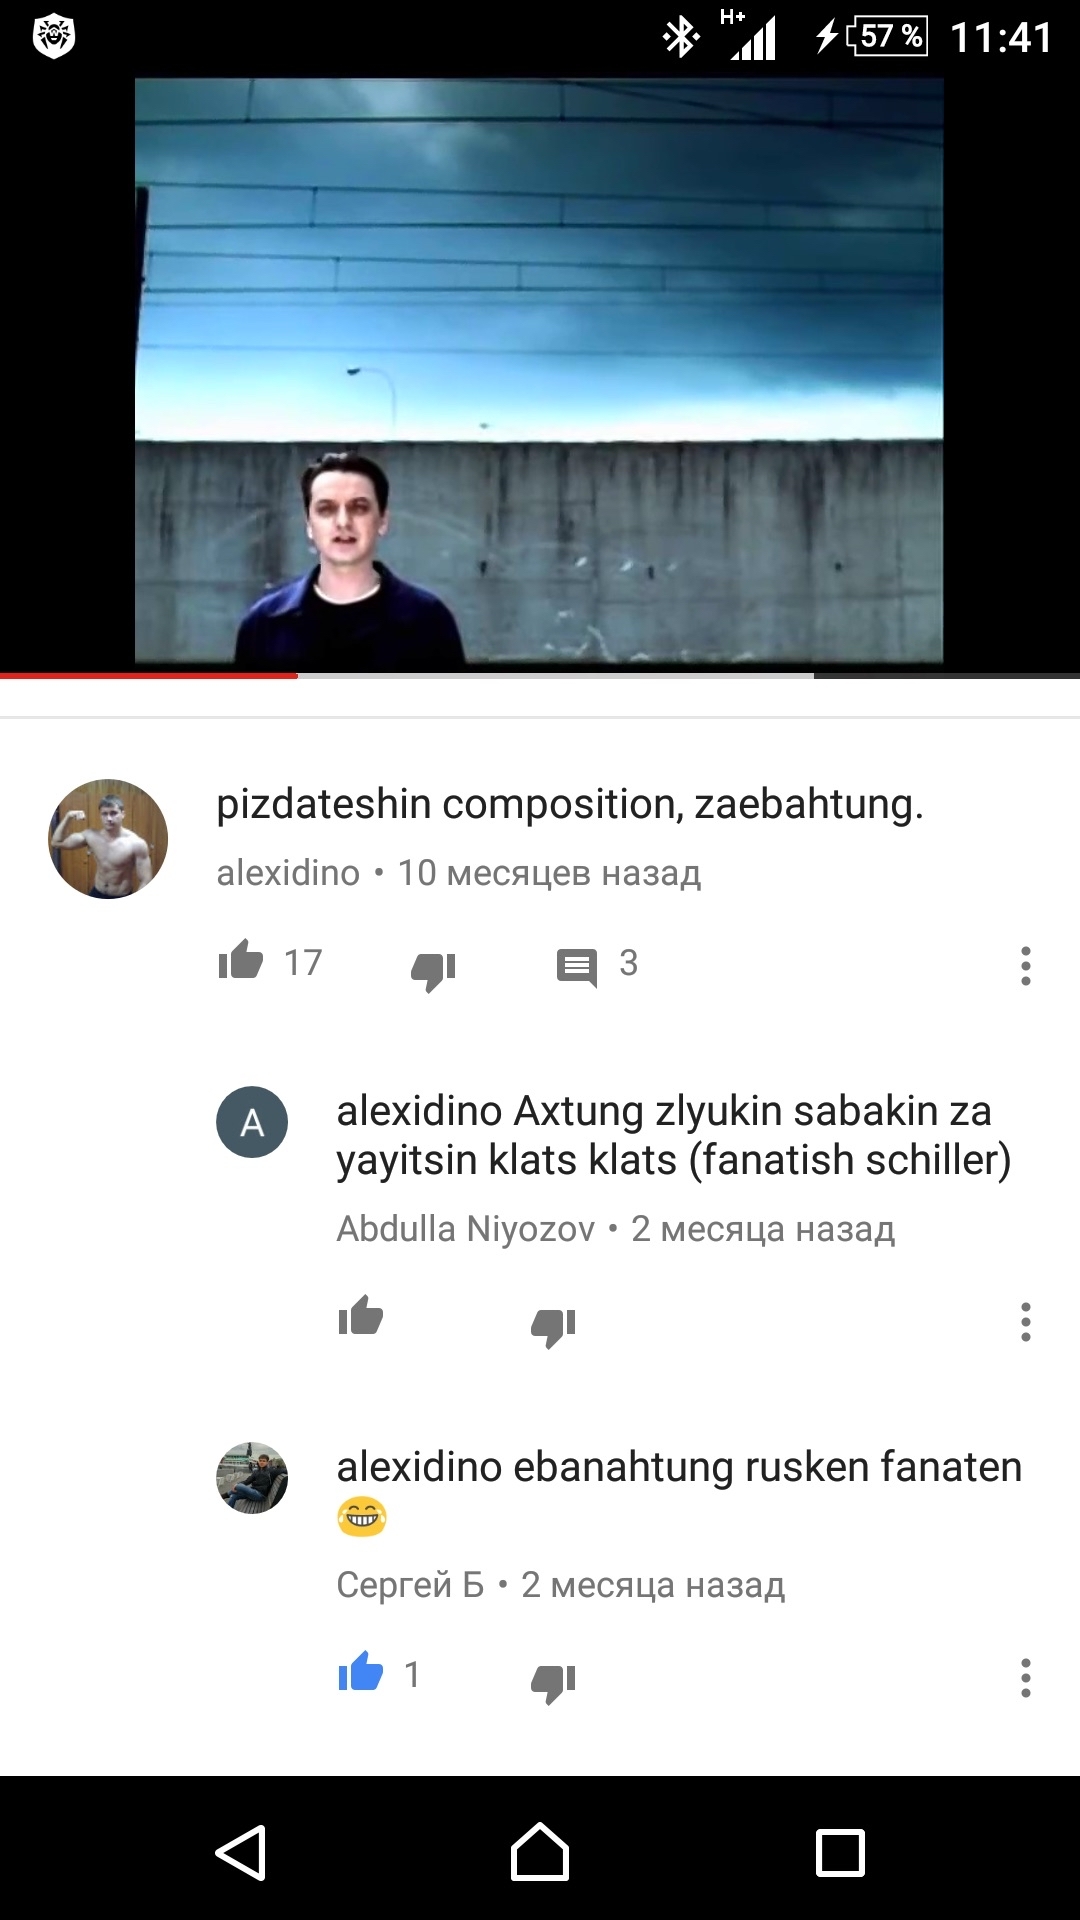The width and height of the screenshot is (1080, 1920).
Task: Remove the blue like on Сергей Б's reply
Action: [x=361, y=1673]
